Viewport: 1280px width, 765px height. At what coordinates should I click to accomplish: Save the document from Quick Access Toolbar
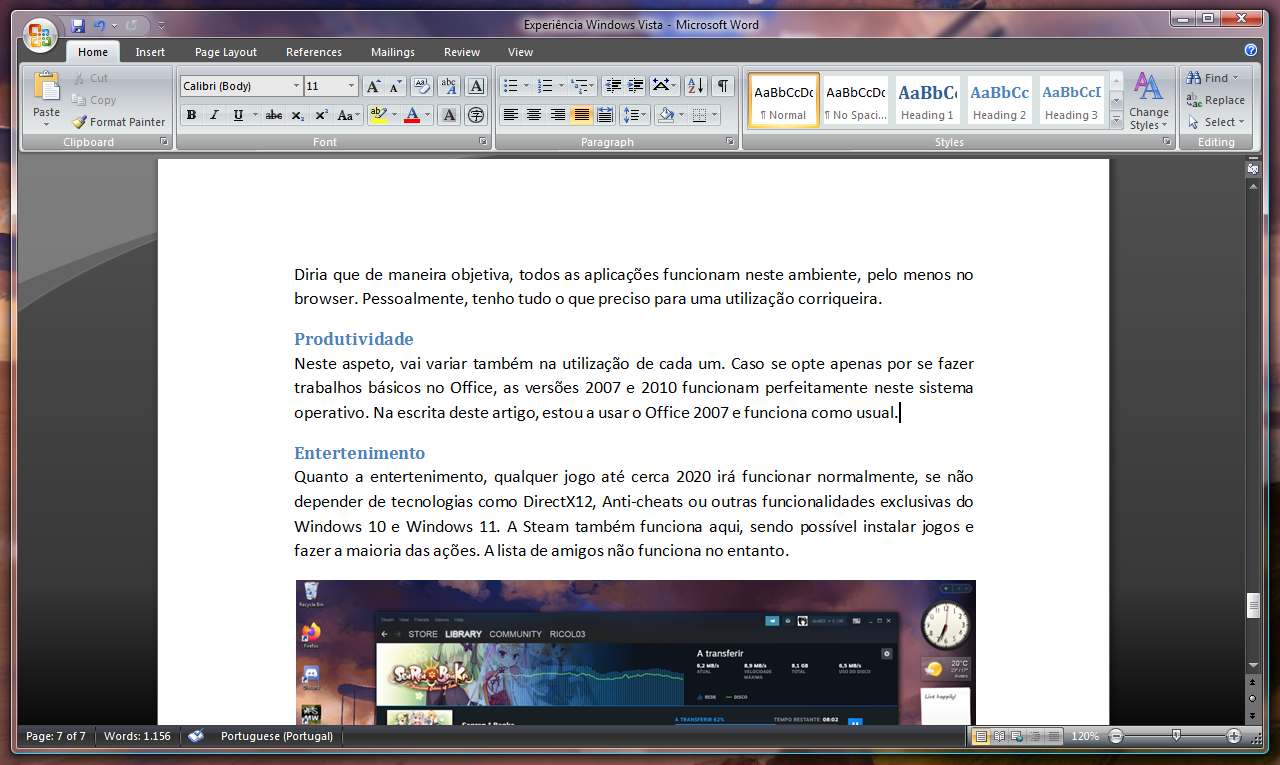[78, 25]
